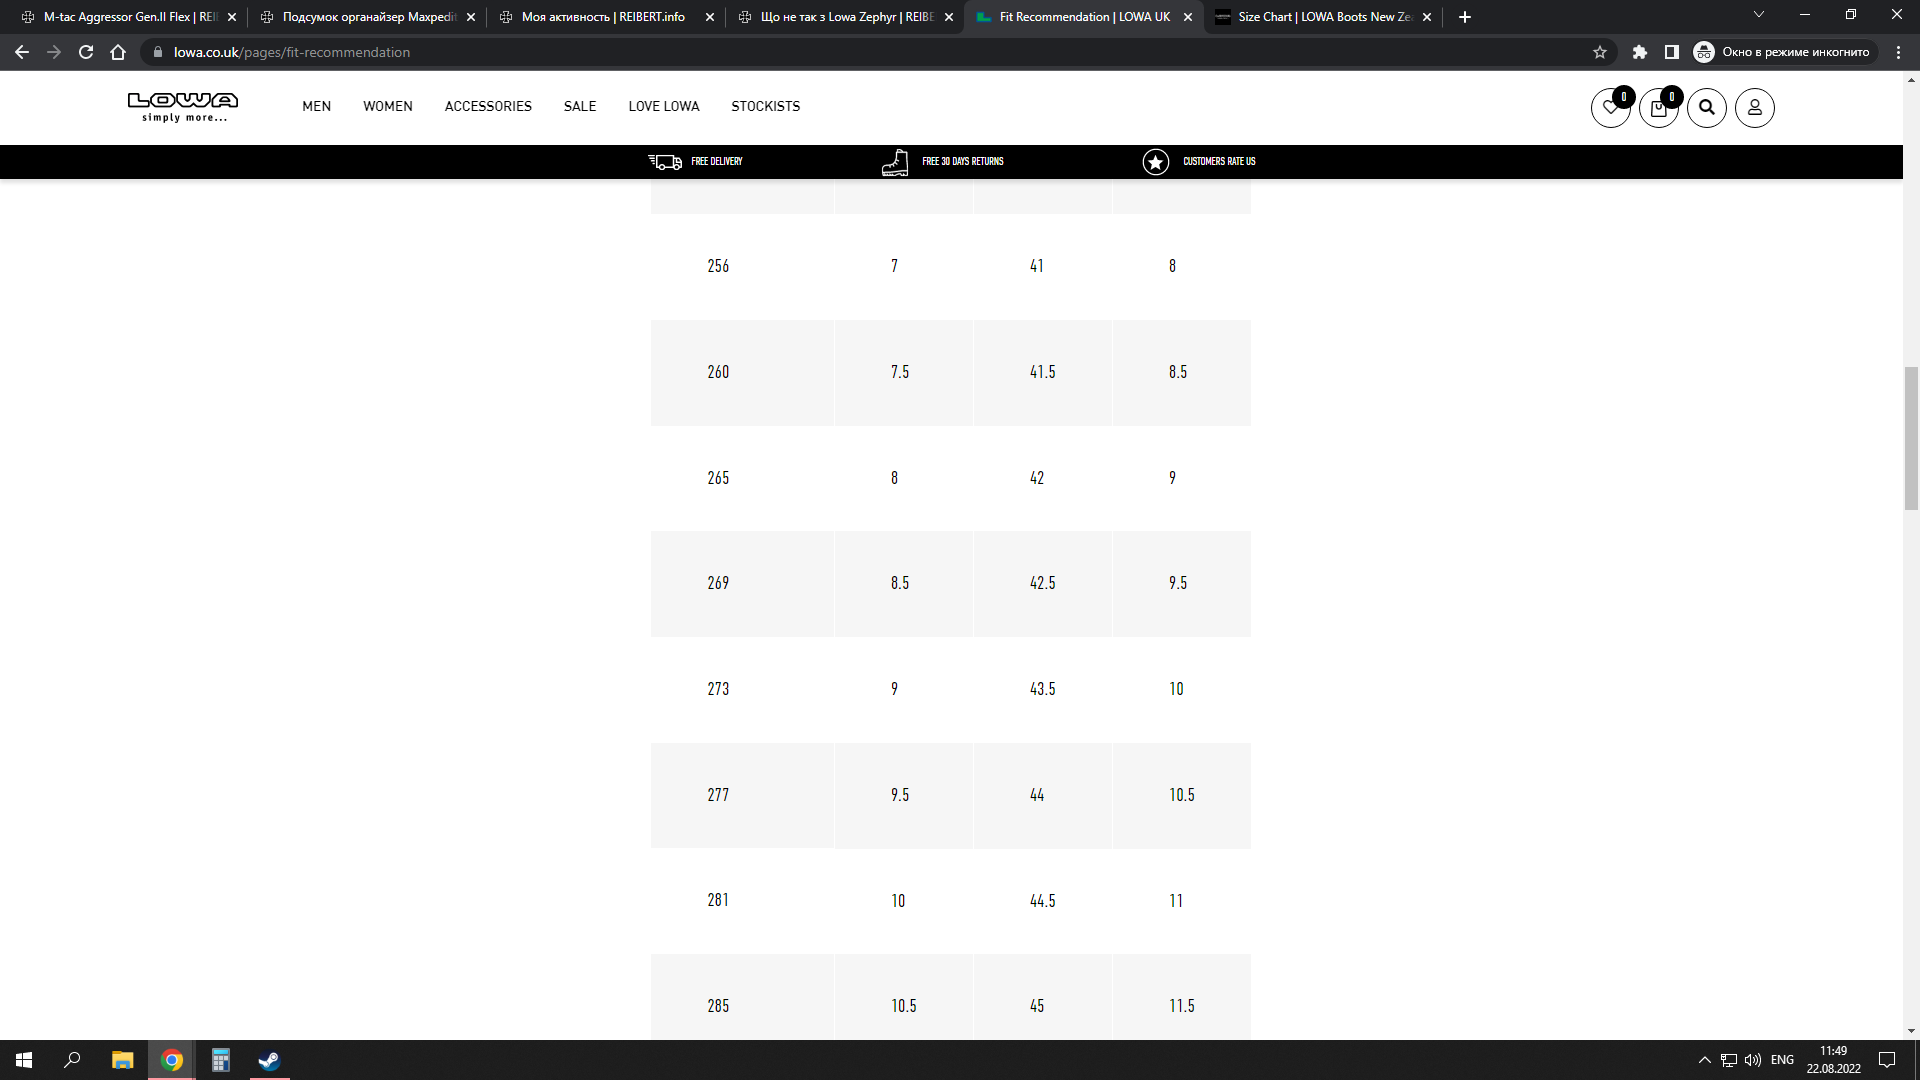Open Chrome three-dot menu
Image resolution: width=1920 pixels, height=1080 pixels.
pyautogui.click(x=1898, y=52)
